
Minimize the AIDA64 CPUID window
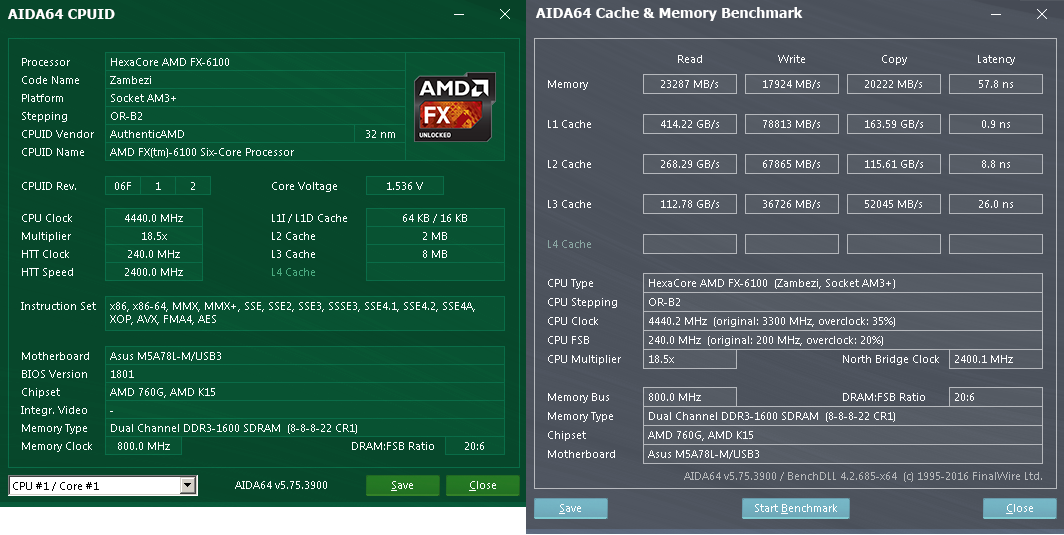click(x=459, y=14)
